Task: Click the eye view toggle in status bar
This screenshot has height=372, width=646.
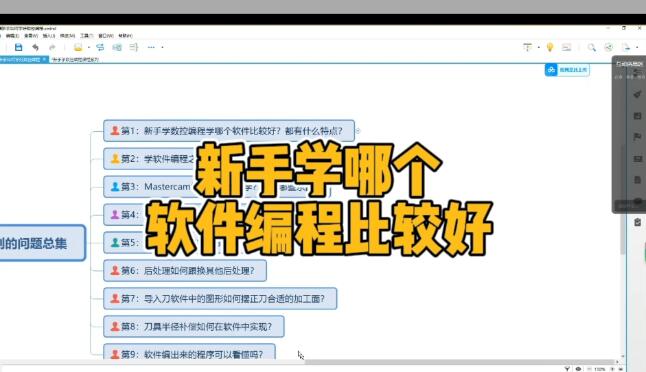Action: click(578, 369)
